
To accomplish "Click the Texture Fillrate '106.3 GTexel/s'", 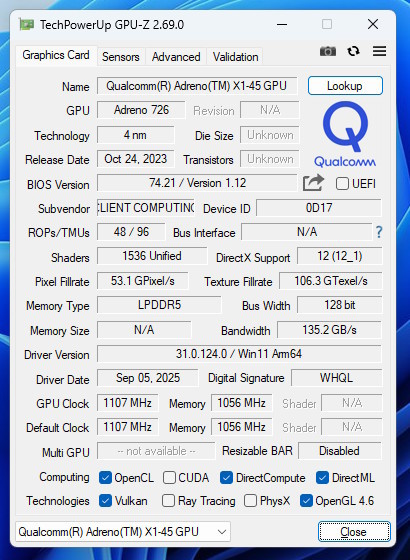I will pyautogui.click(x=331, y=281).
